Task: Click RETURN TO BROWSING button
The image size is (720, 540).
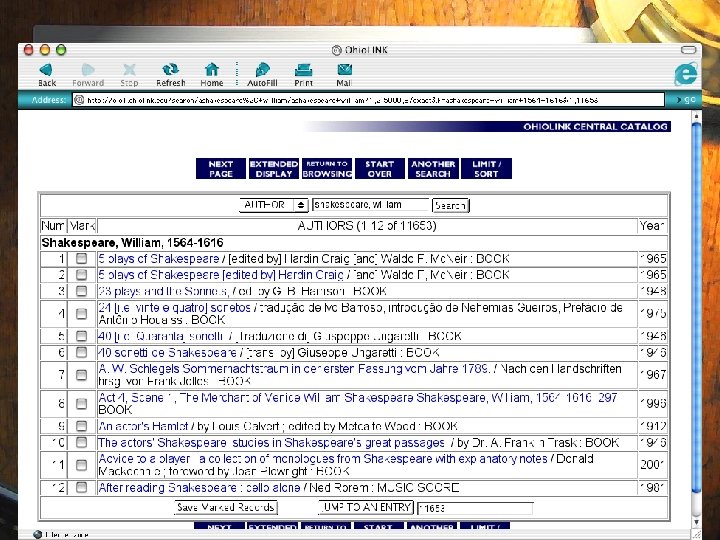Action: pos(327,169)
